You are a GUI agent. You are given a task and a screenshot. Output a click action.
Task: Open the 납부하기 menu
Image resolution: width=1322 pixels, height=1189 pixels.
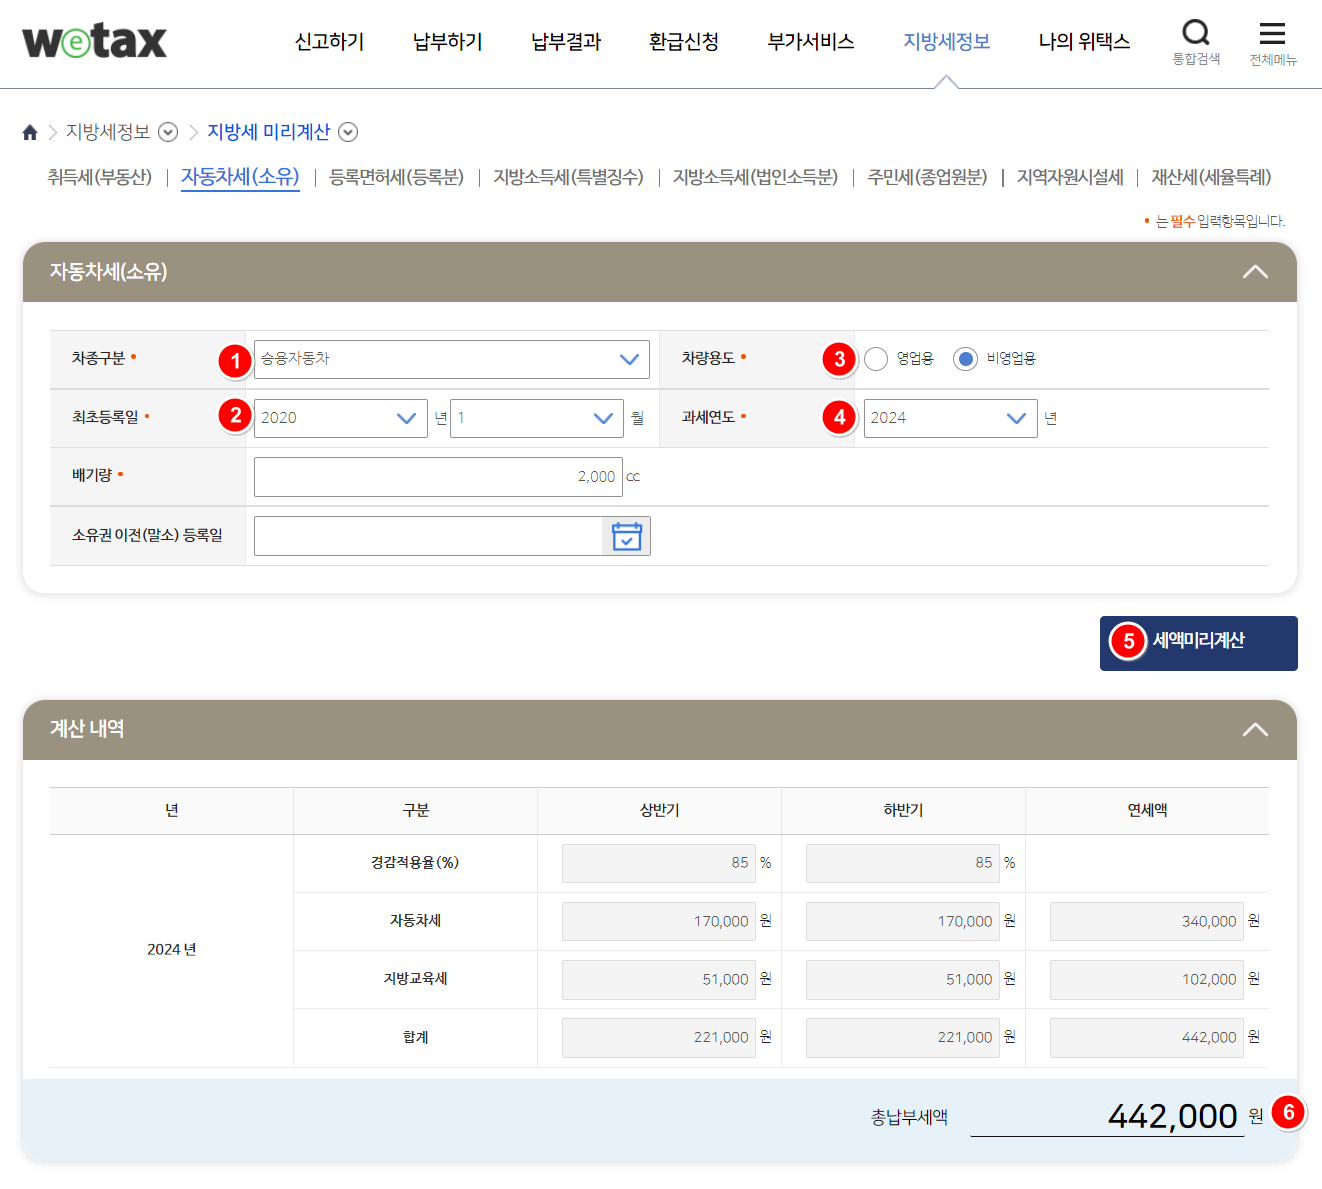(448, 42)
